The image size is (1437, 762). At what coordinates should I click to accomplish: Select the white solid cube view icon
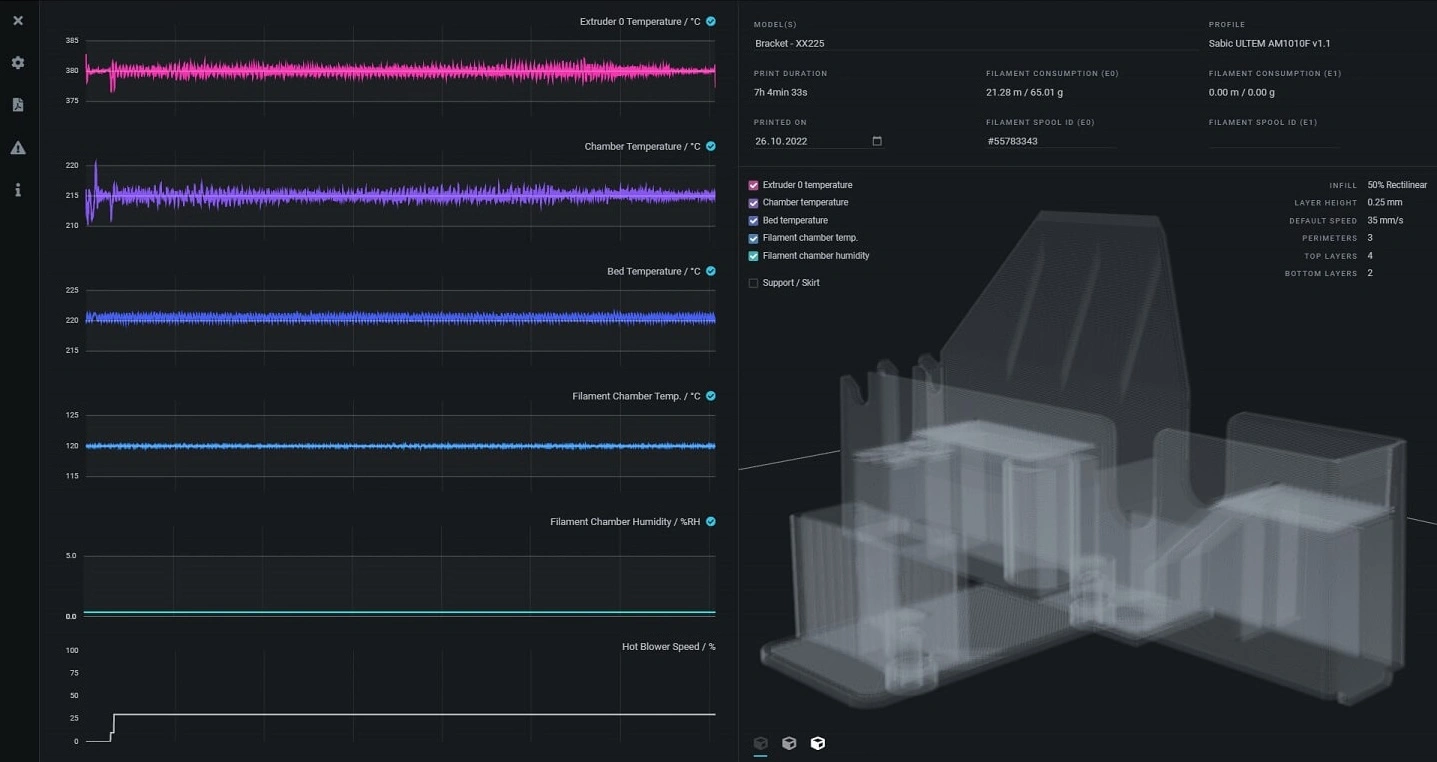pyautogui.click(x=818, y=743)
